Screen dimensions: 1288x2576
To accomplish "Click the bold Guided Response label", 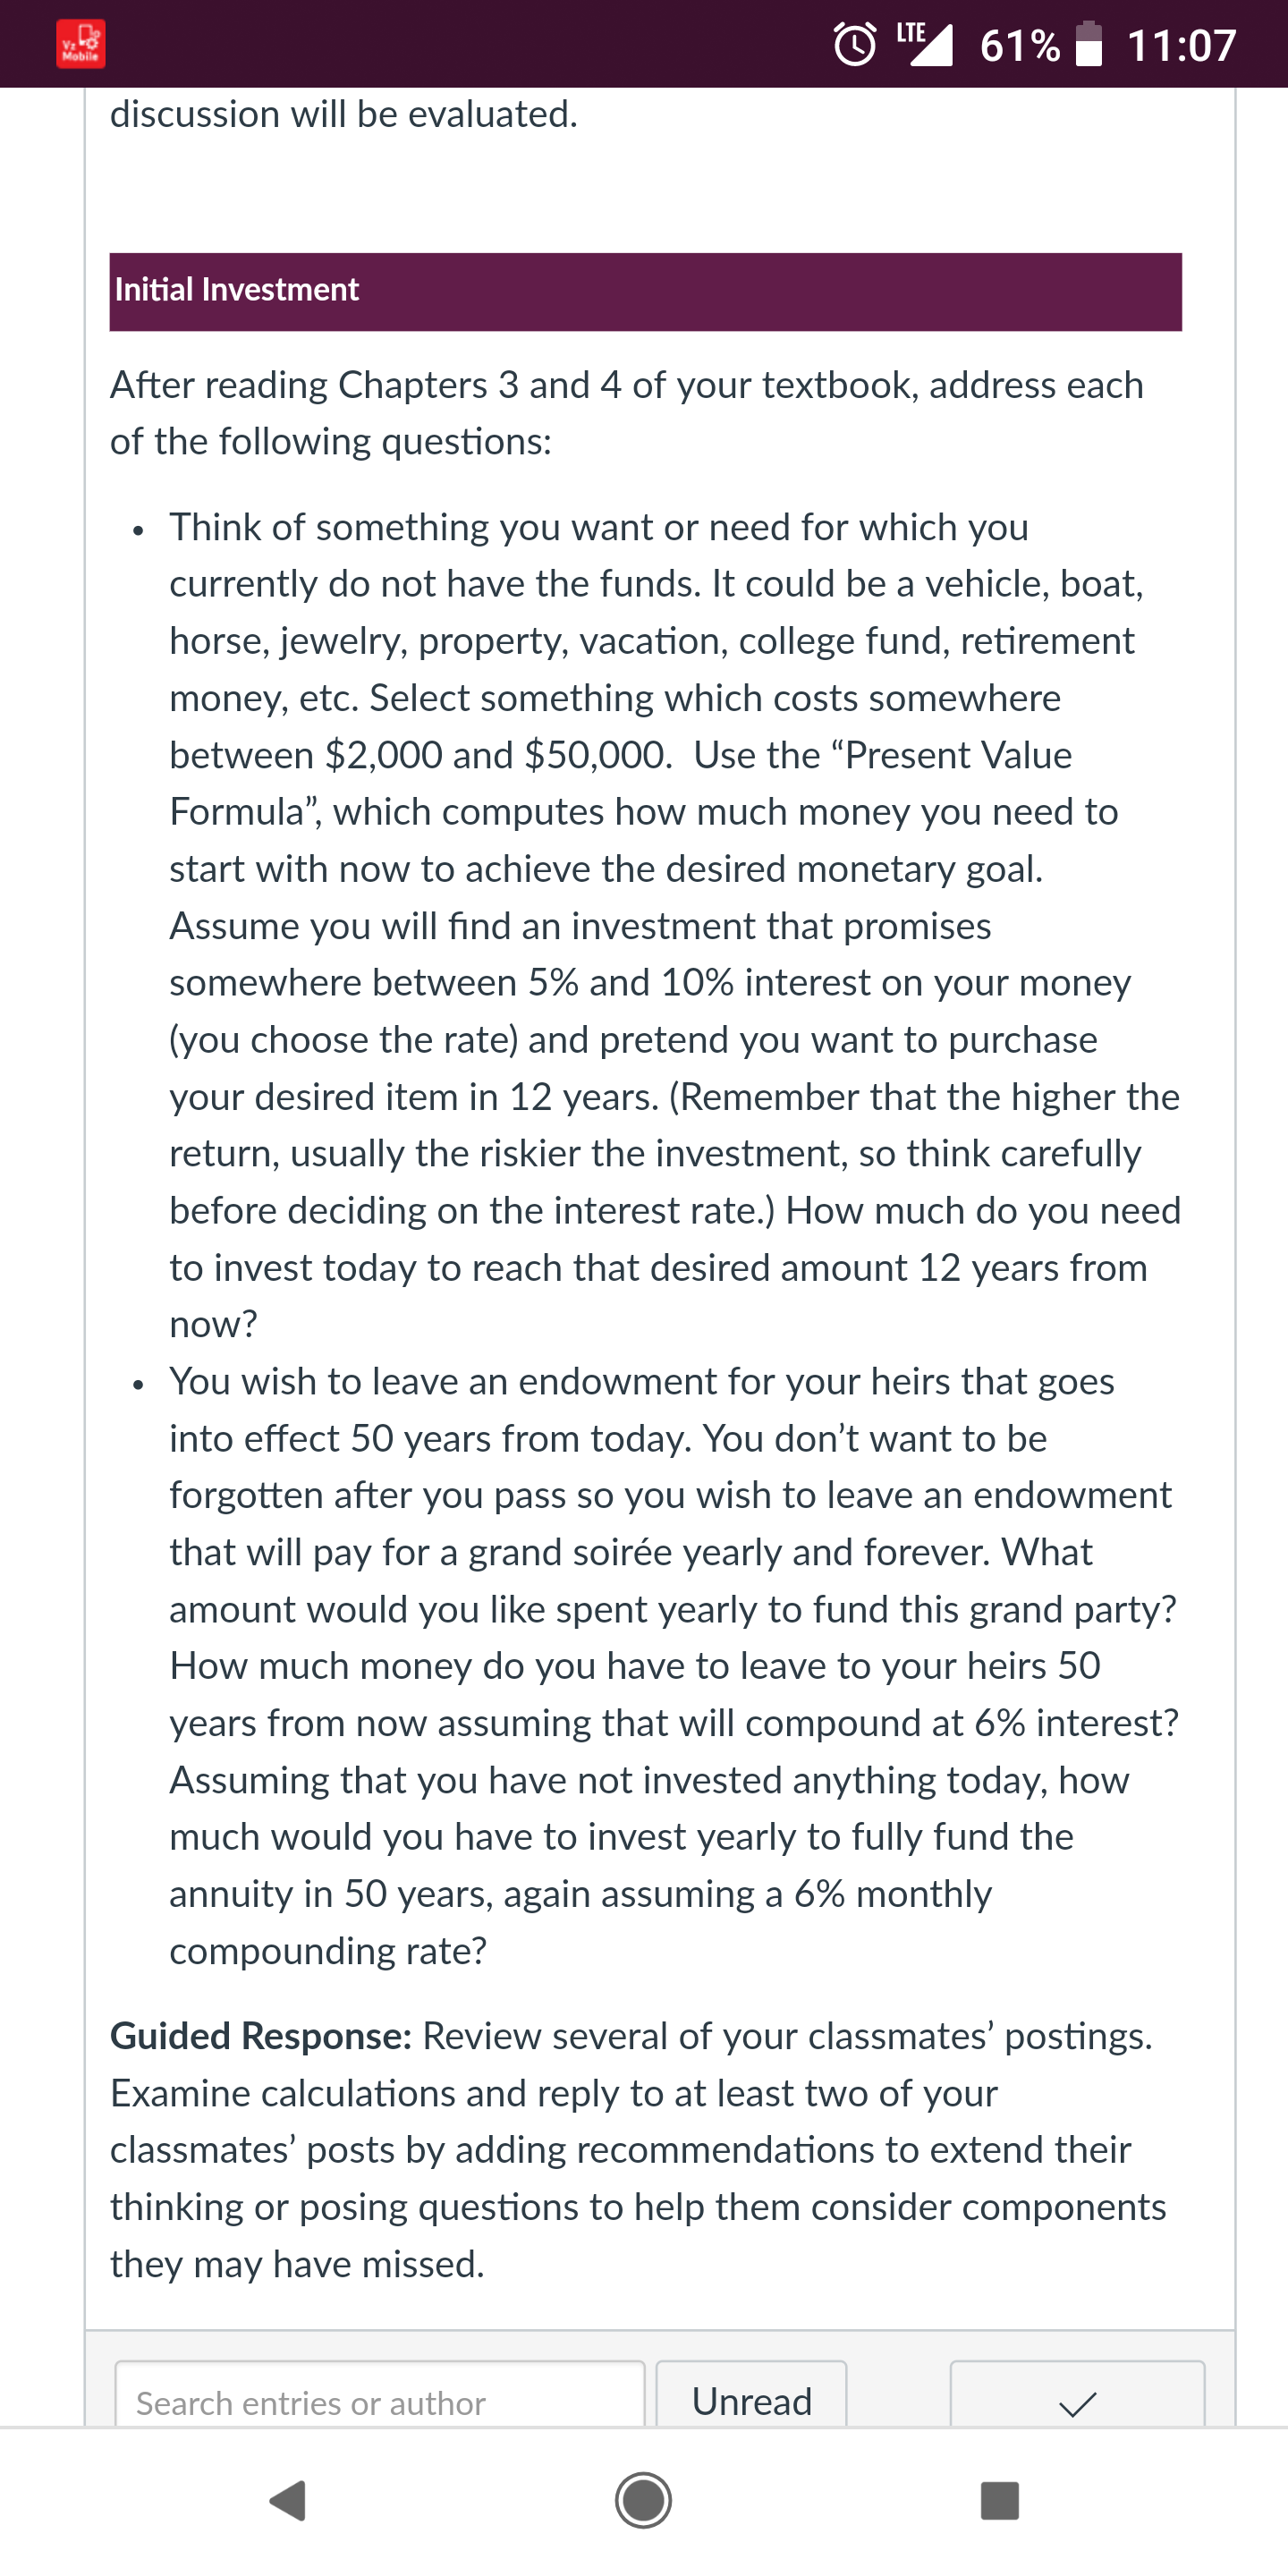I will tap(261, 2036).
